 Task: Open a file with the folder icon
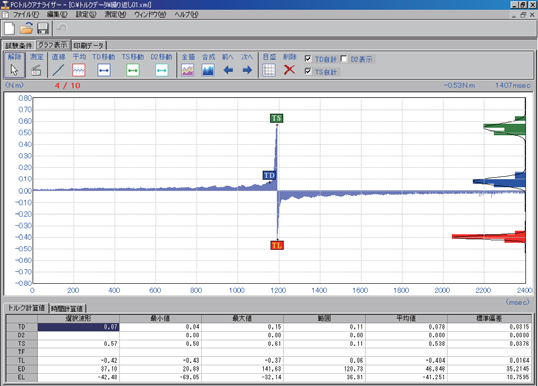[26, 28]
